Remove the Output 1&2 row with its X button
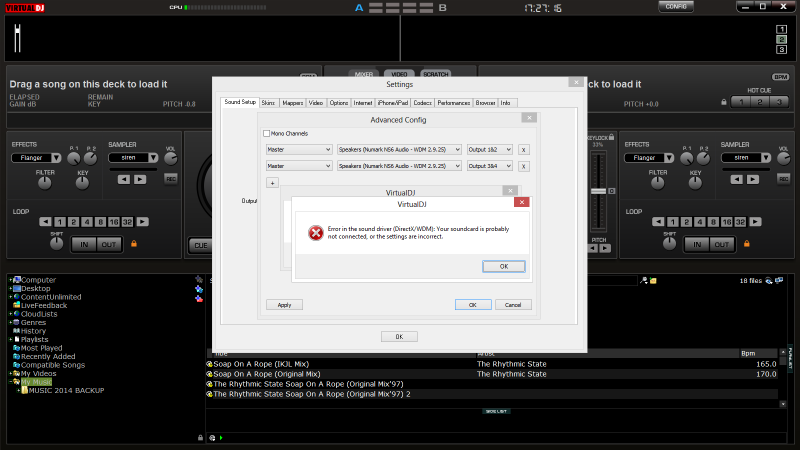Screen dimensions: 800x450 pyautogui.click(x=523, y=149)
